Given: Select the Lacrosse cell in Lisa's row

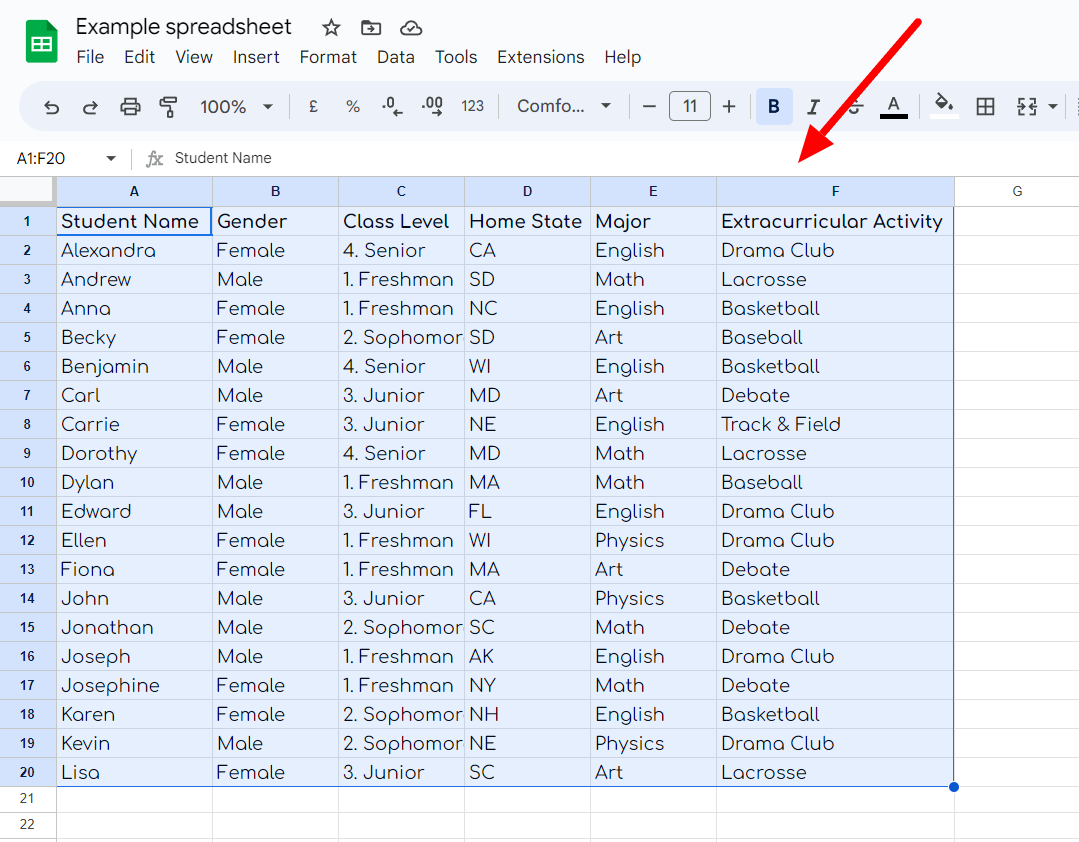Looking at the screenshot, I should click(835, 773).
